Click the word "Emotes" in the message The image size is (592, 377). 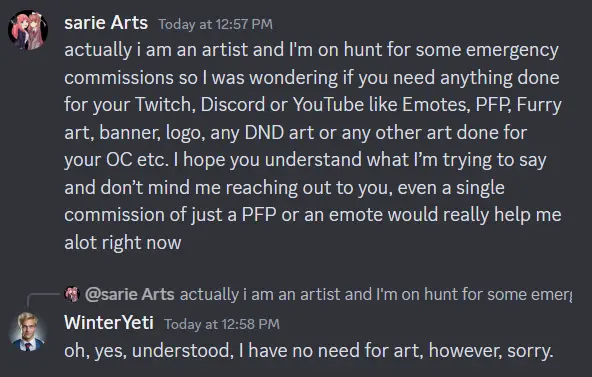pyautogui.click(x=436, y=105)
